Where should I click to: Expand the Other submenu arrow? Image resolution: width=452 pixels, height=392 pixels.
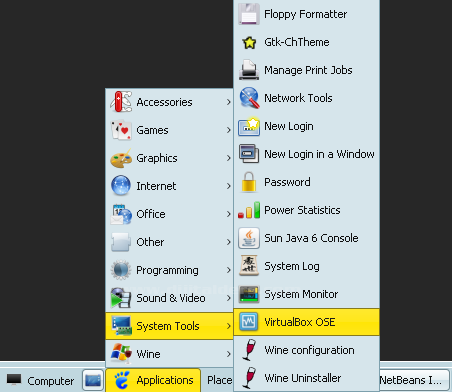coord(228,242)
